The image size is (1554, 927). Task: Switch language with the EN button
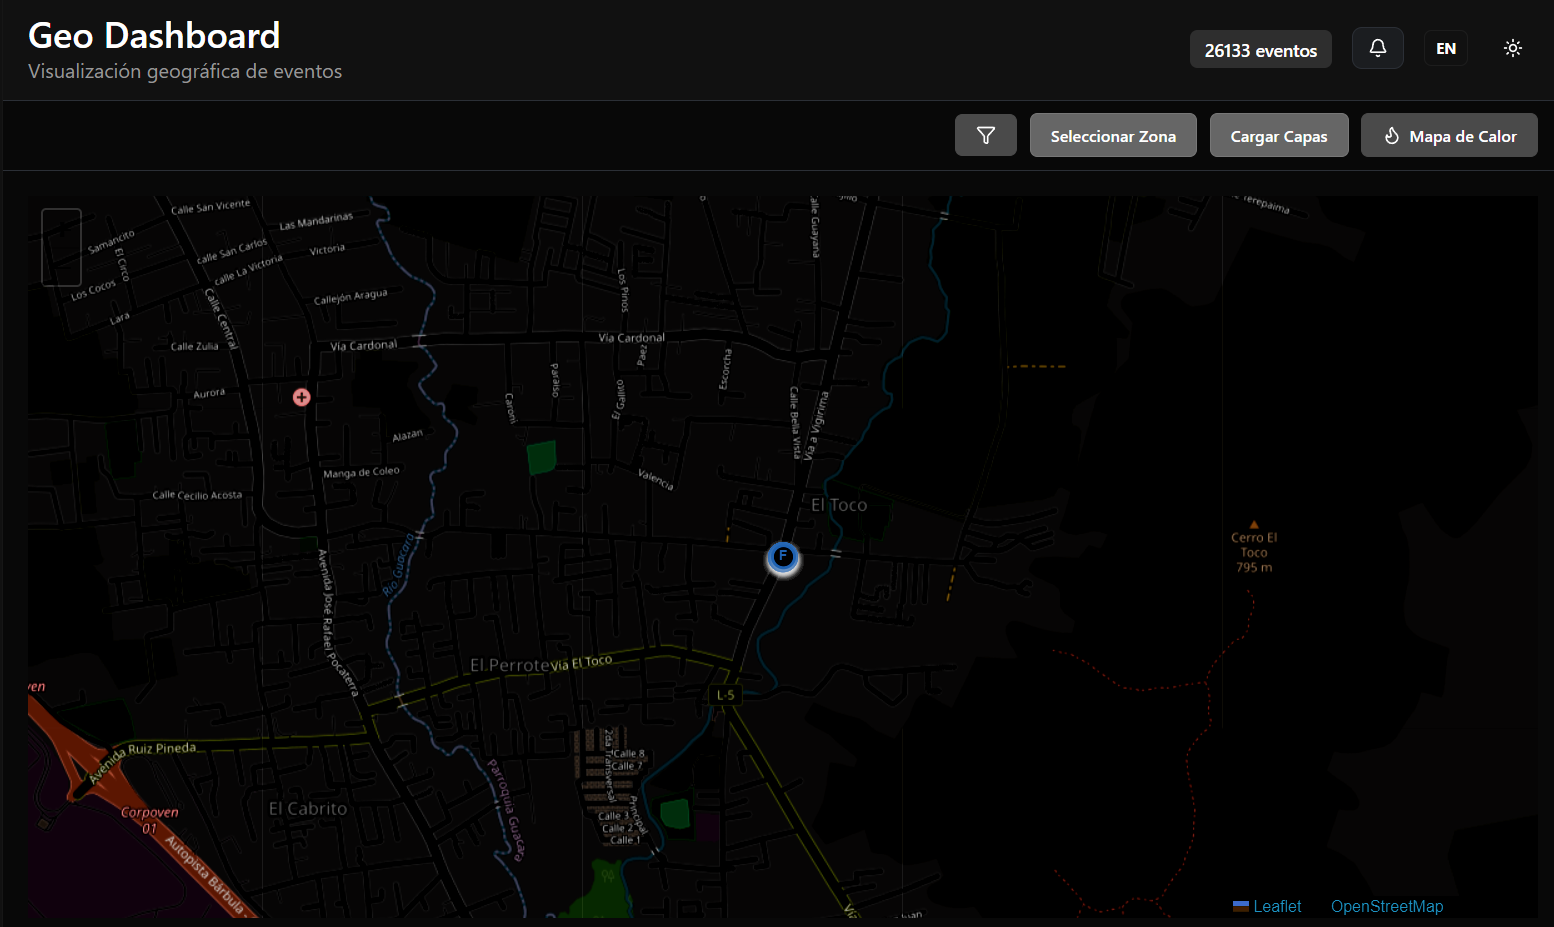click(x=1446, y=48)
